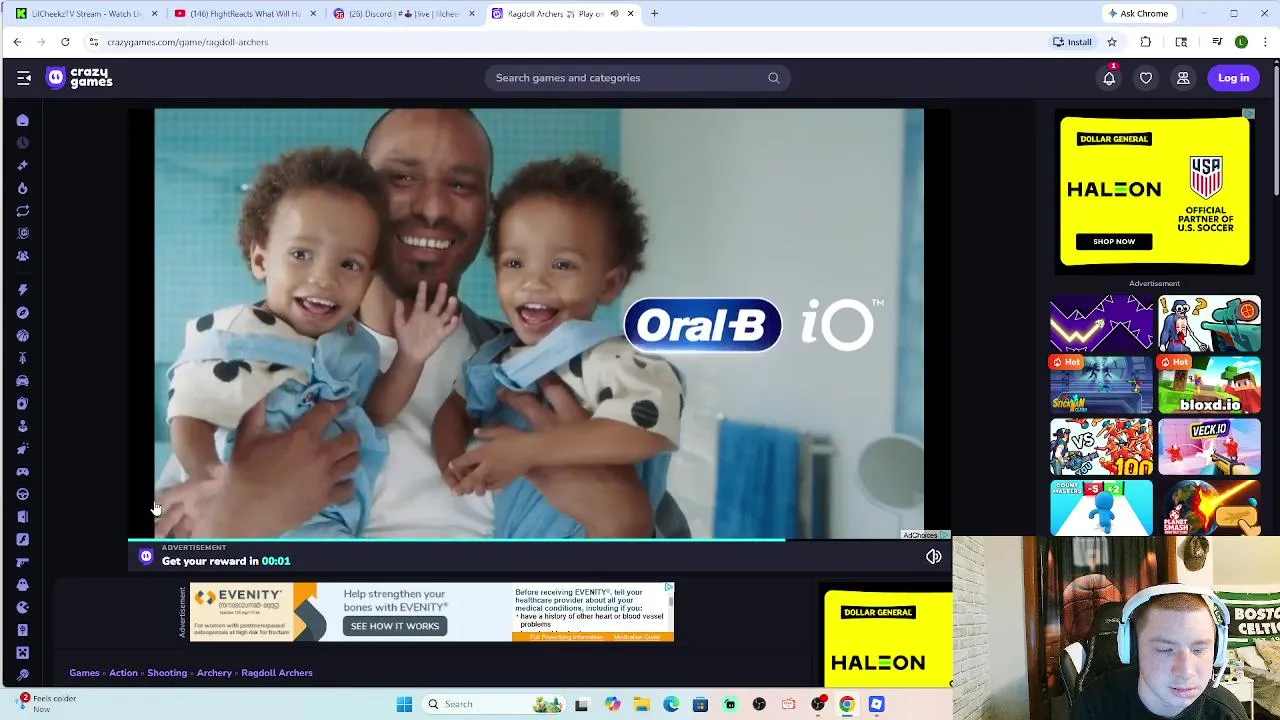
Task: Click the Log in button
Action: pos(1233,78)
